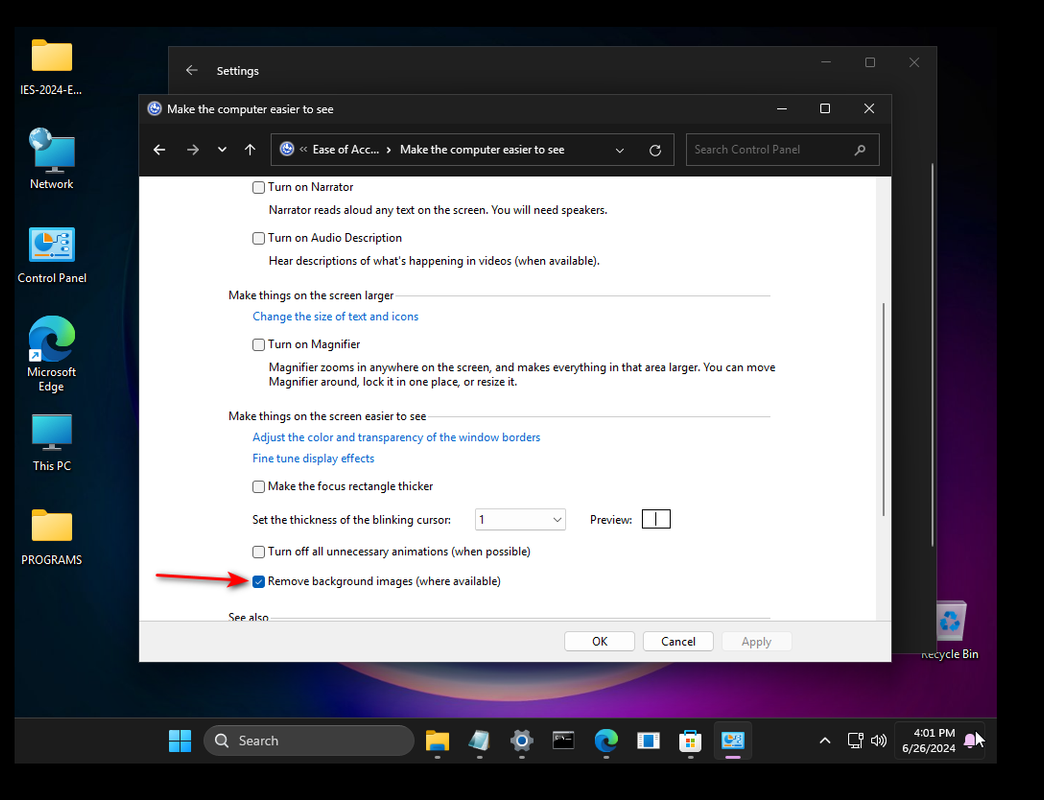Open recent locations chevron beside forward arrow

(x=222, y=150)
